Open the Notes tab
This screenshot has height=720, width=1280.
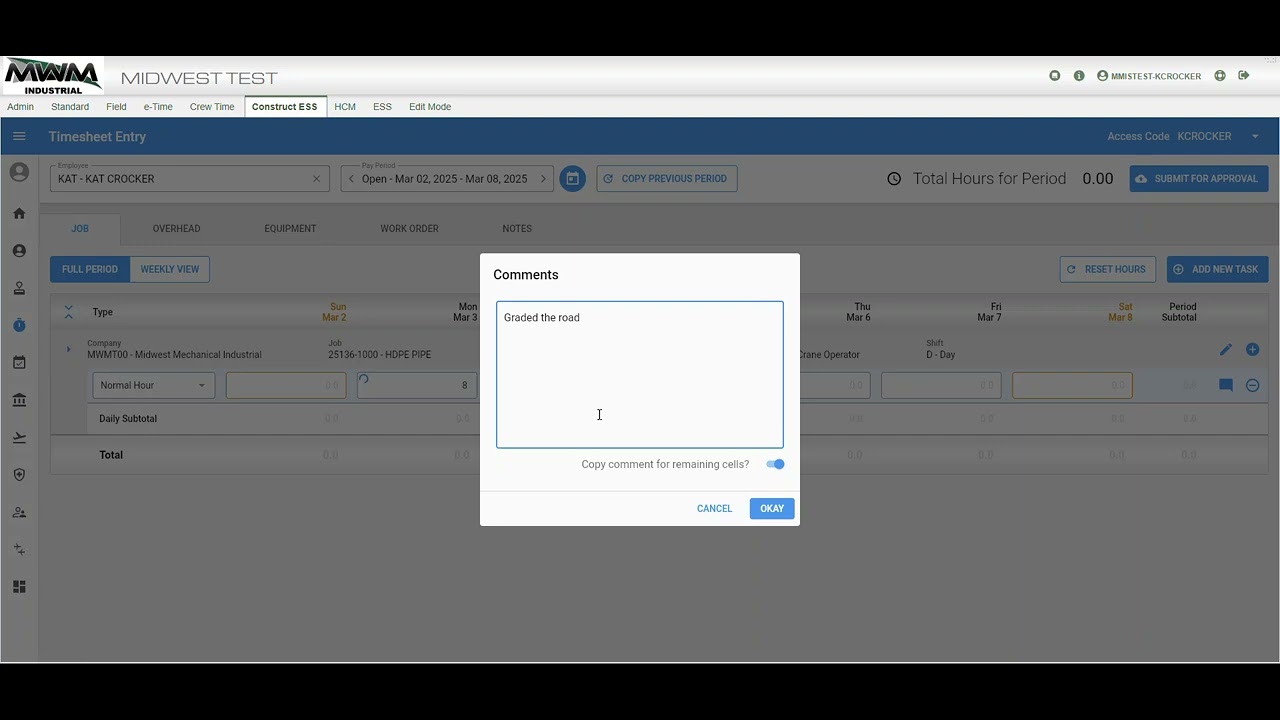(517, 229)
